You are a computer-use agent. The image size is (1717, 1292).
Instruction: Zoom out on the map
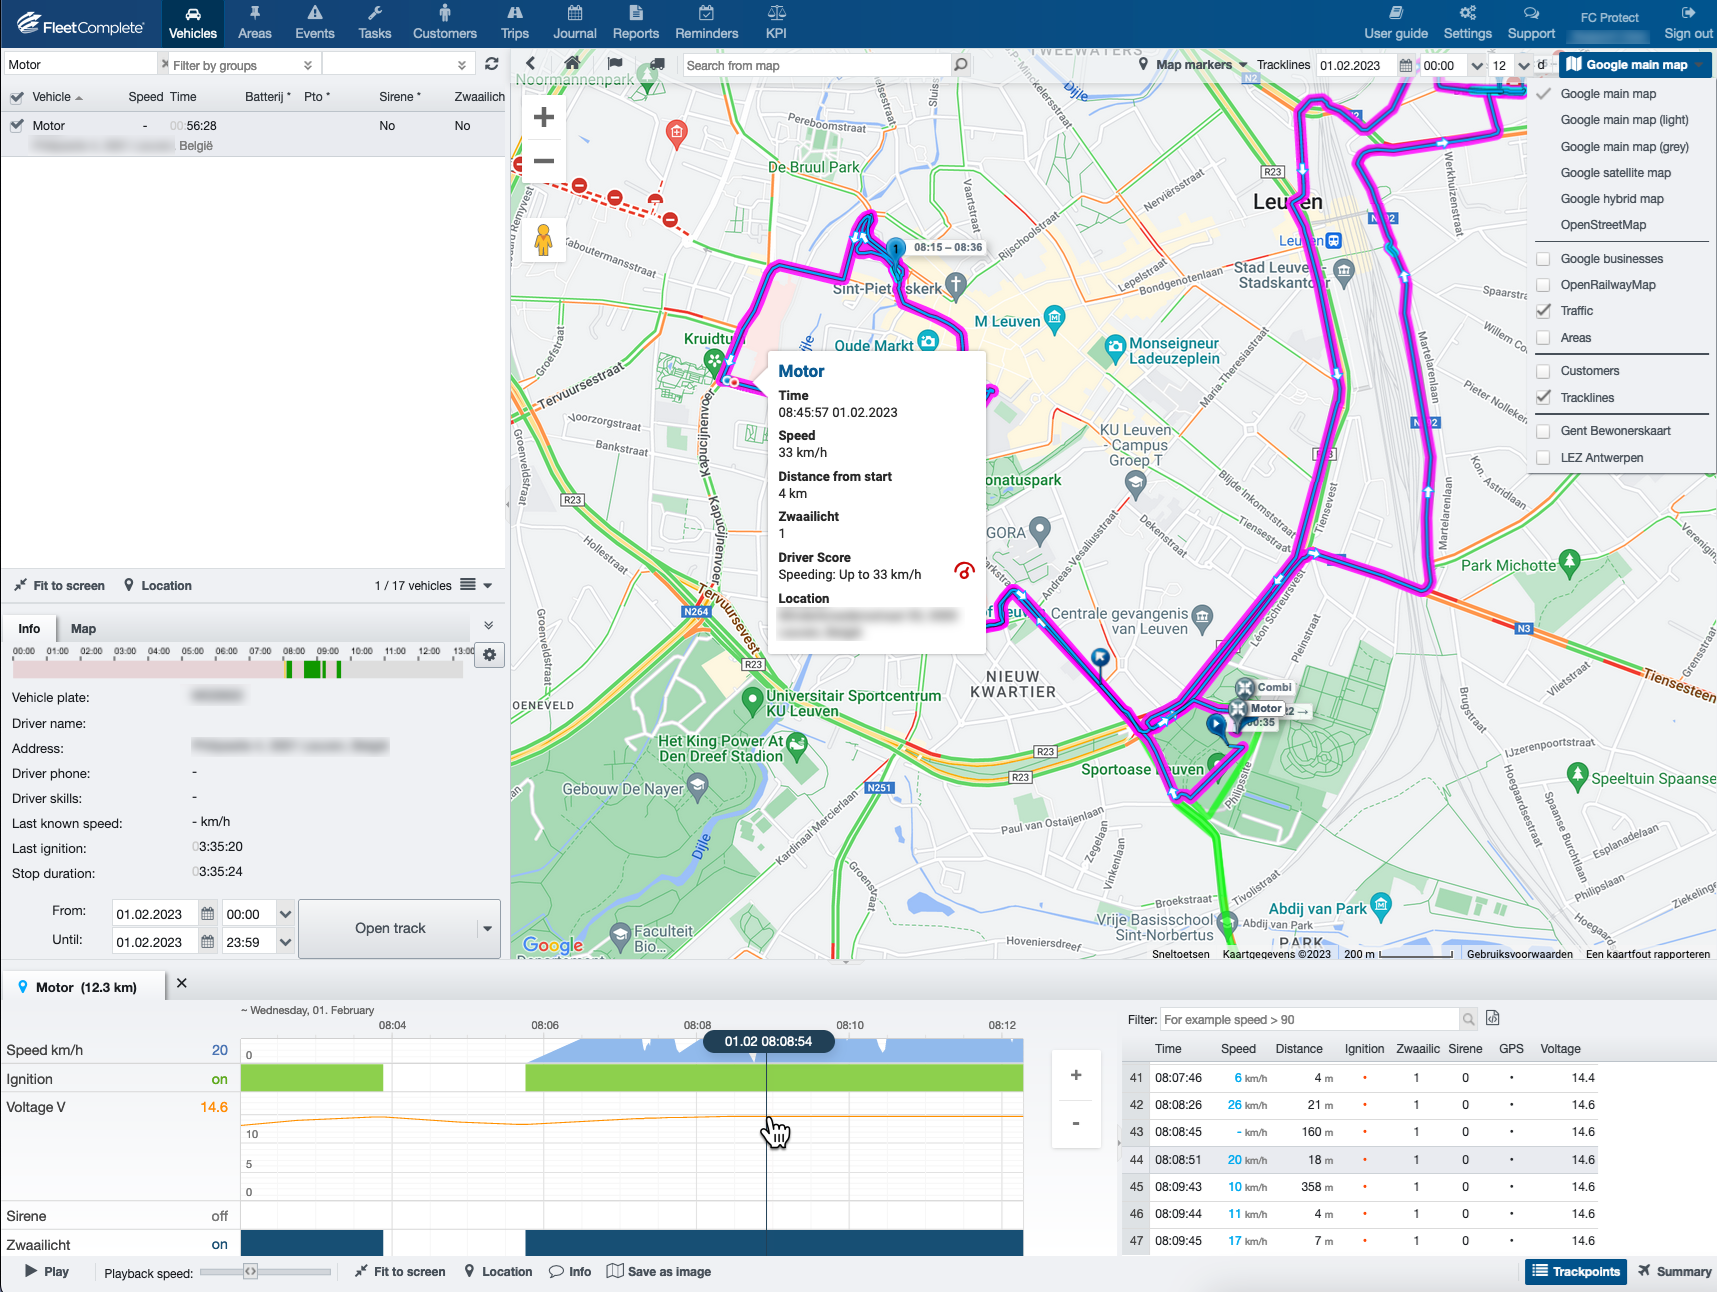coord(543,160)
